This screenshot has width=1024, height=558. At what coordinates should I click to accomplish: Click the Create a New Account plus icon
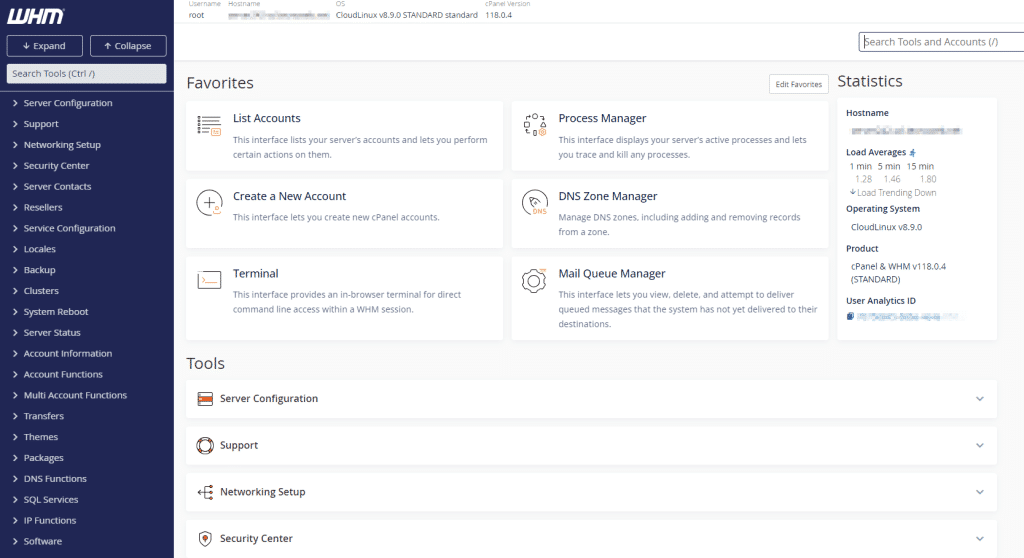click(209, 203)
